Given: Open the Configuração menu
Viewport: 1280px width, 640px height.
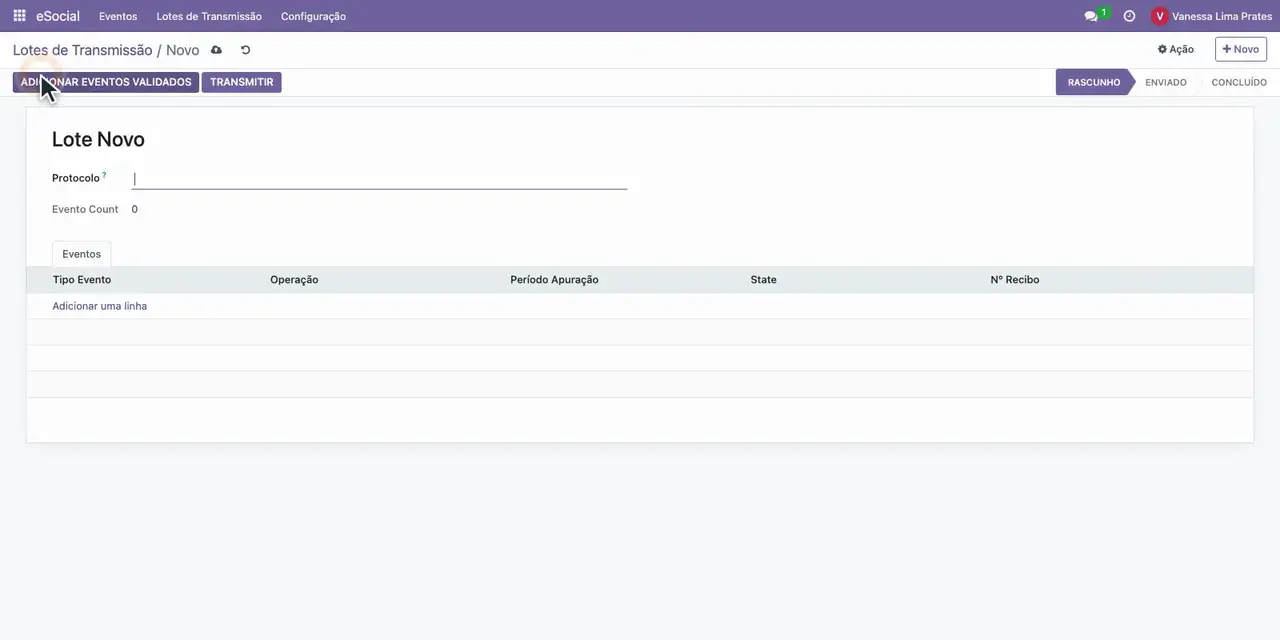Looking at the screenshot, I should tap(313, 16).
